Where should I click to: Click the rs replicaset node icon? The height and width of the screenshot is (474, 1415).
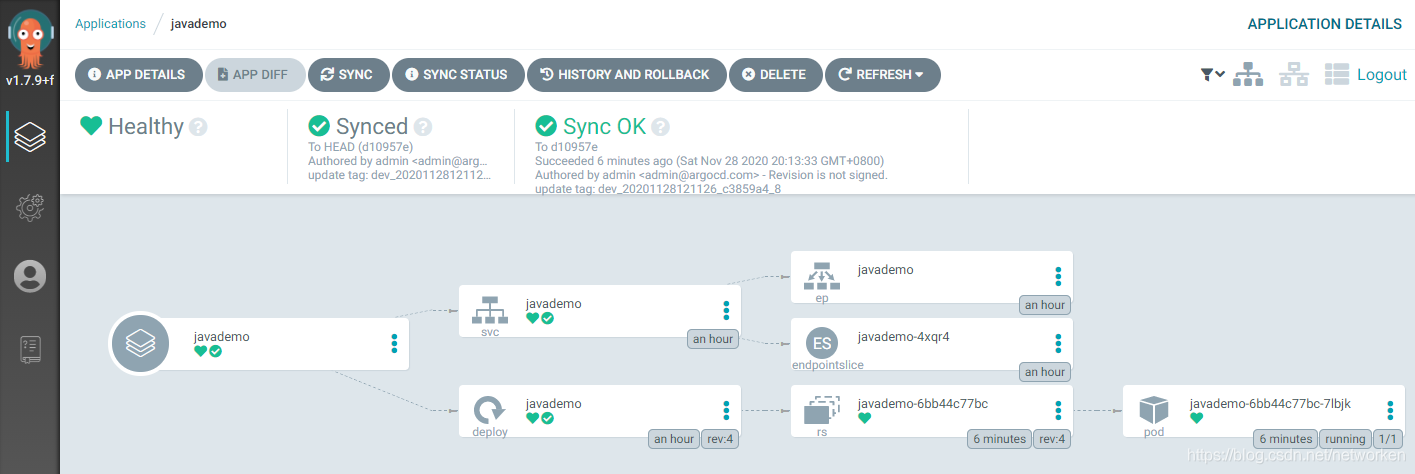(x=821, y=409)
